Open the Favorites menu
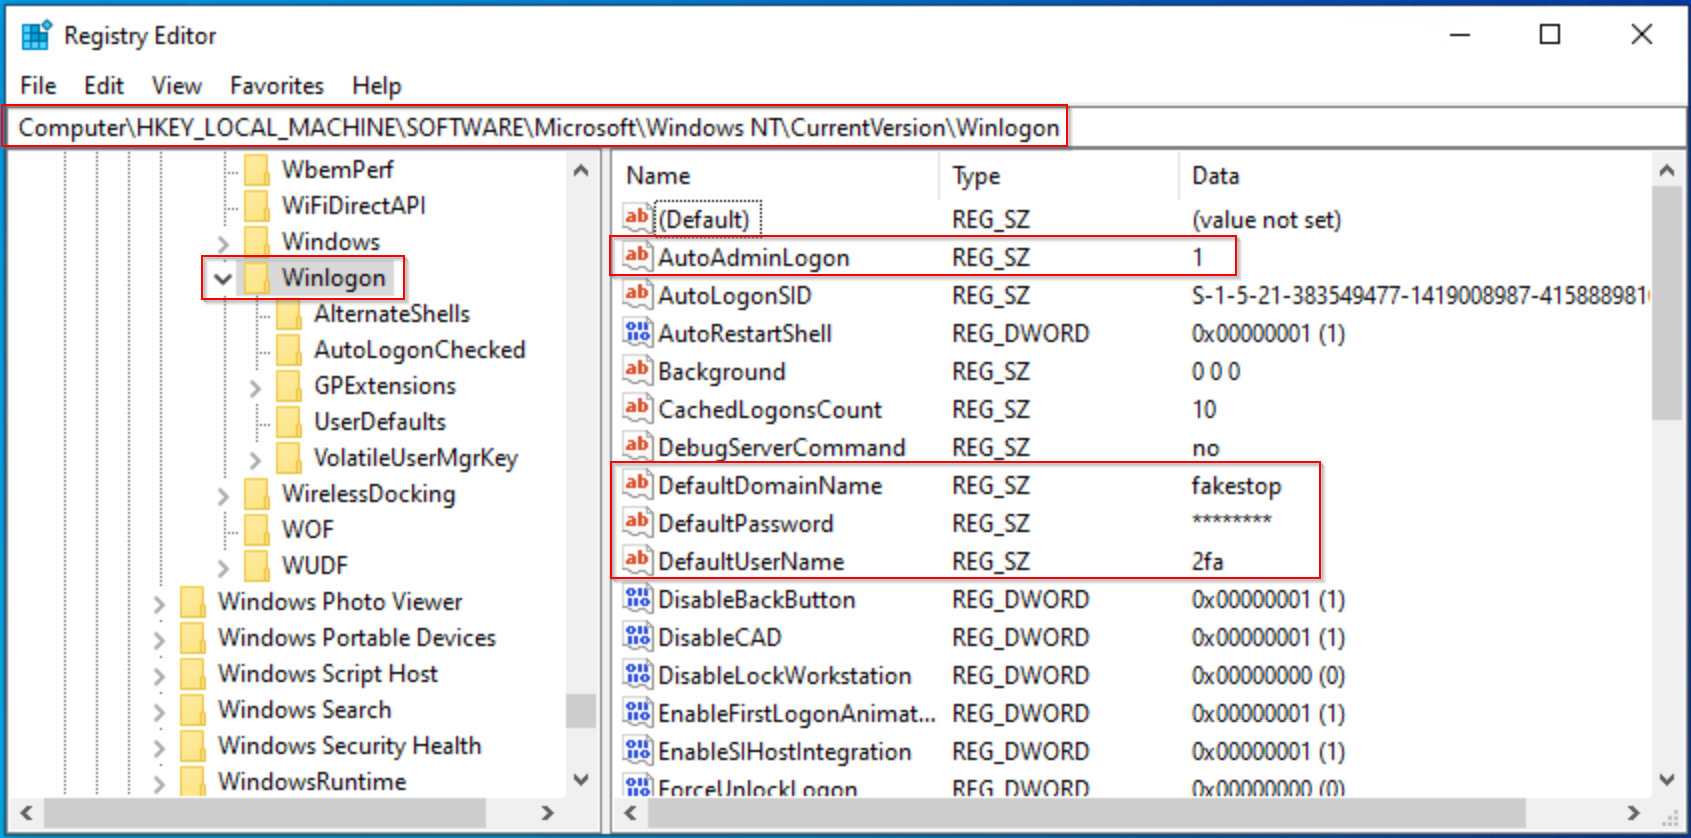 276,86
